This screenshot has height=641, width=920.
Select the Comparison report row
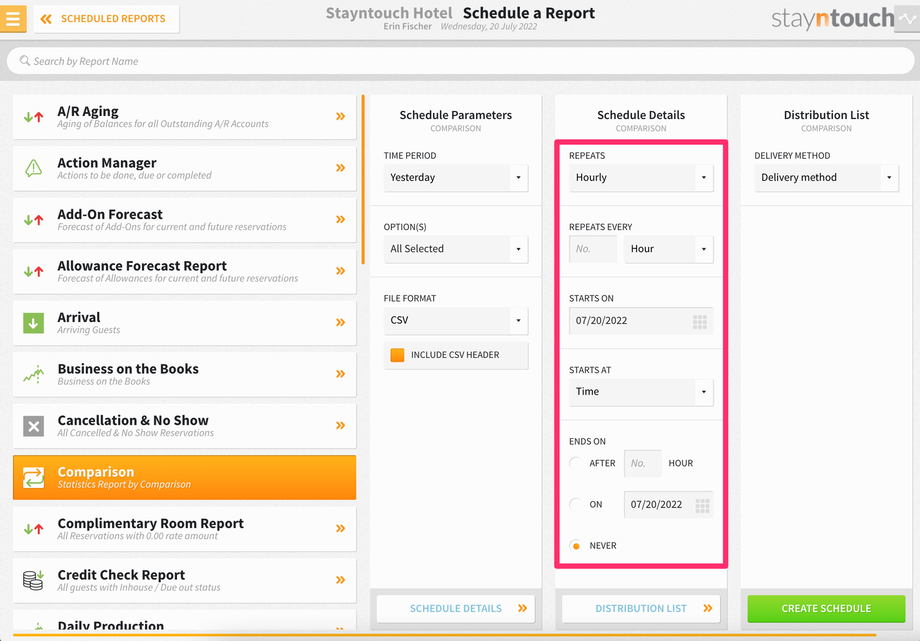(x=184, y=477)
